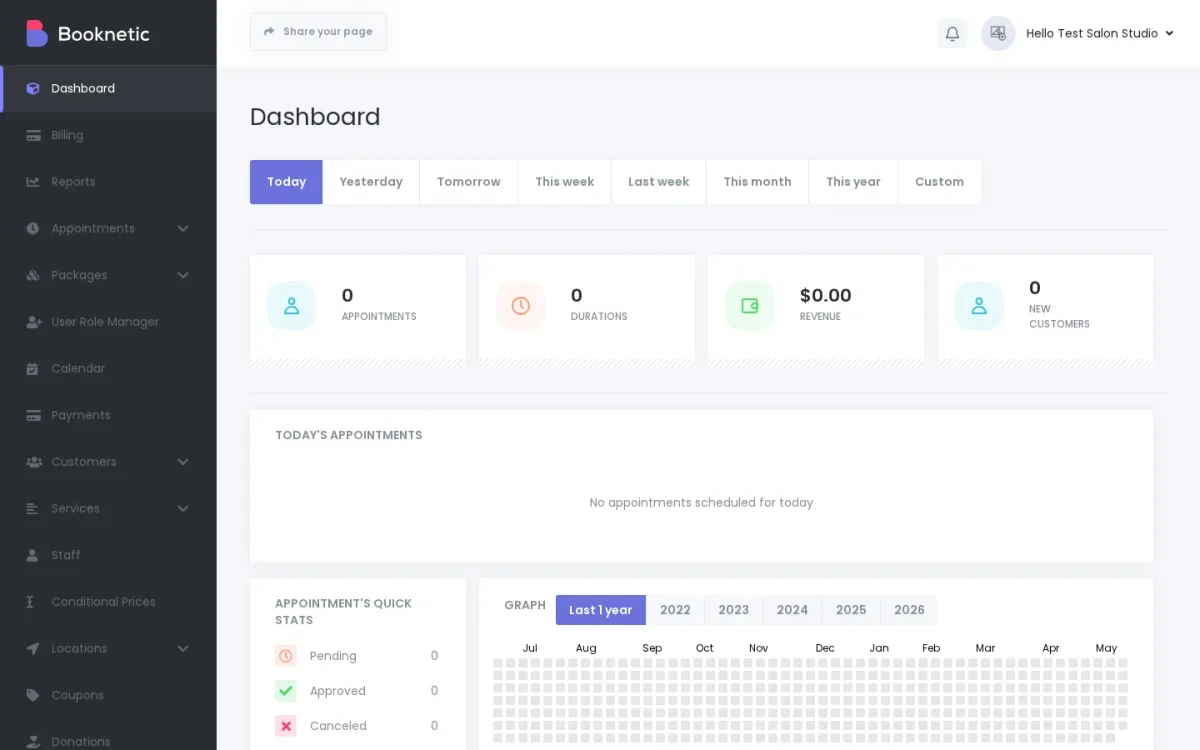Click the Locations arrow icon in sidebar

pyautogui.click(x=33, y=649)
